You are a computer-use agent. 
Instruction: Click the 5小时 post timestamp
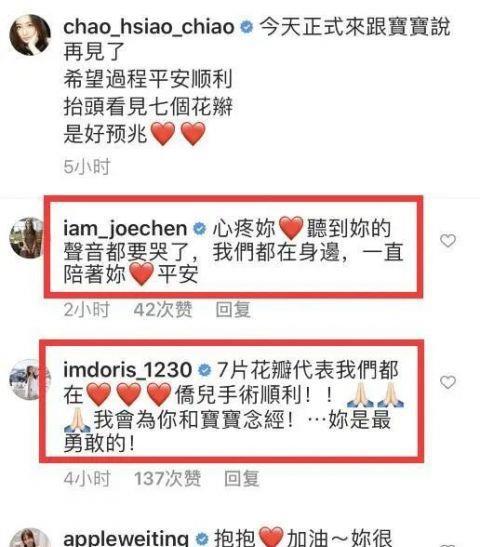87,166
